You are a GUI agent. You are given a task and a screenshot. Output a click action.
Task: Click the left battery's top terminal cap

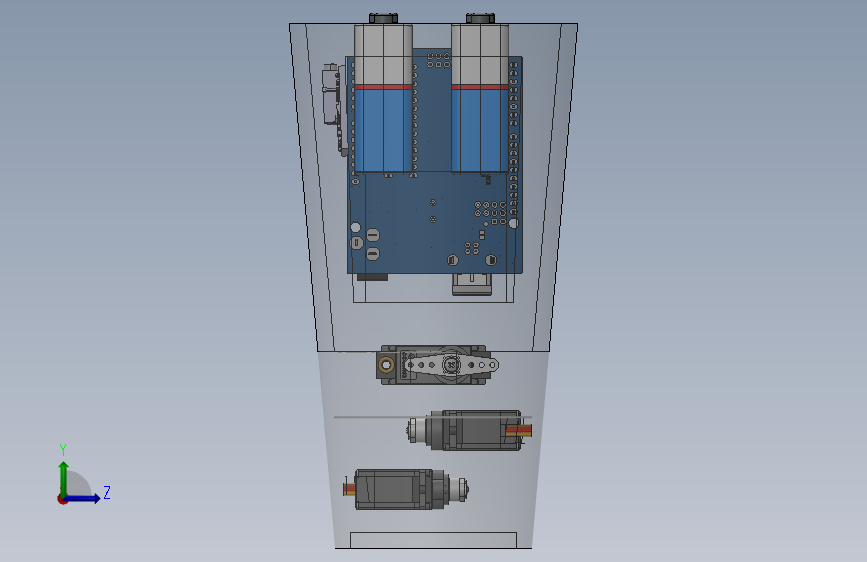pyautogui.click(x=383, y=19)
